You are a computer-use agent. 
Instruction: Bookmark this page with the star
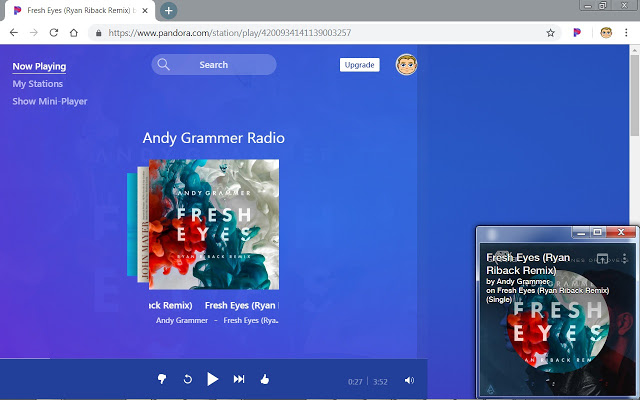(551, 33)
